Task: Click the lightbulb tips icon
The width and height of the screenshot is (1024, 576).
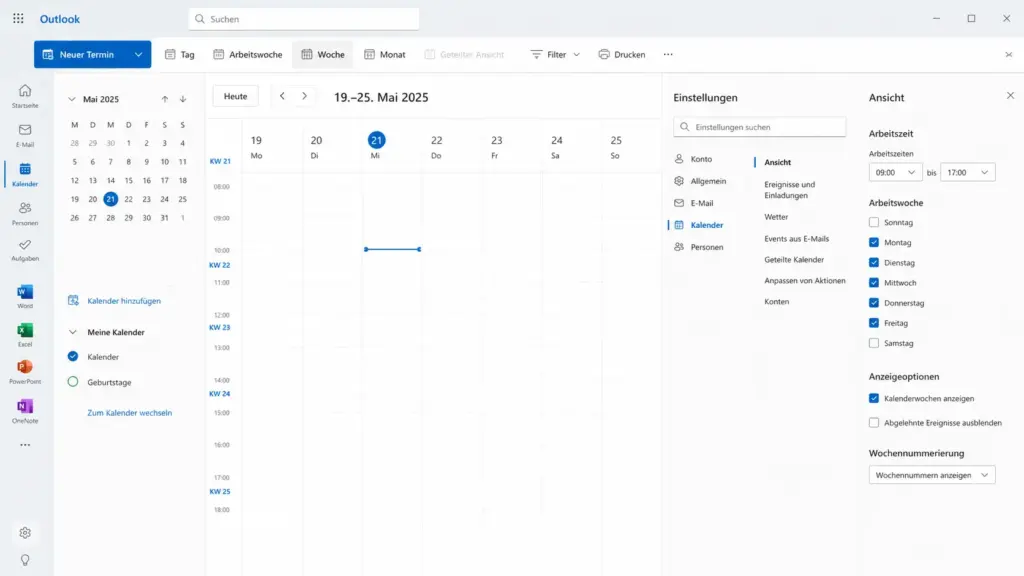Action: click(25, 560)
